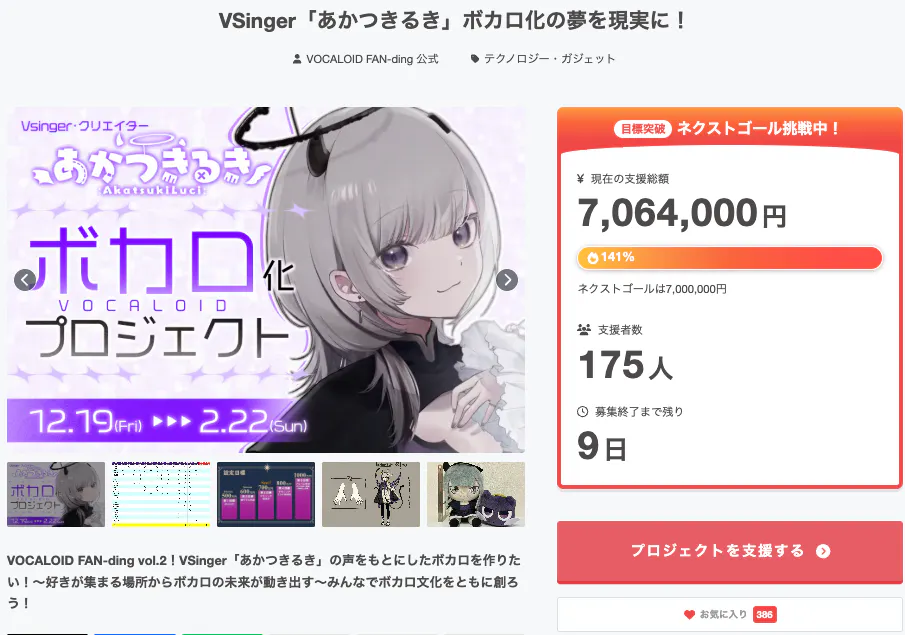Click the supporters group icon

pos(584,330)
